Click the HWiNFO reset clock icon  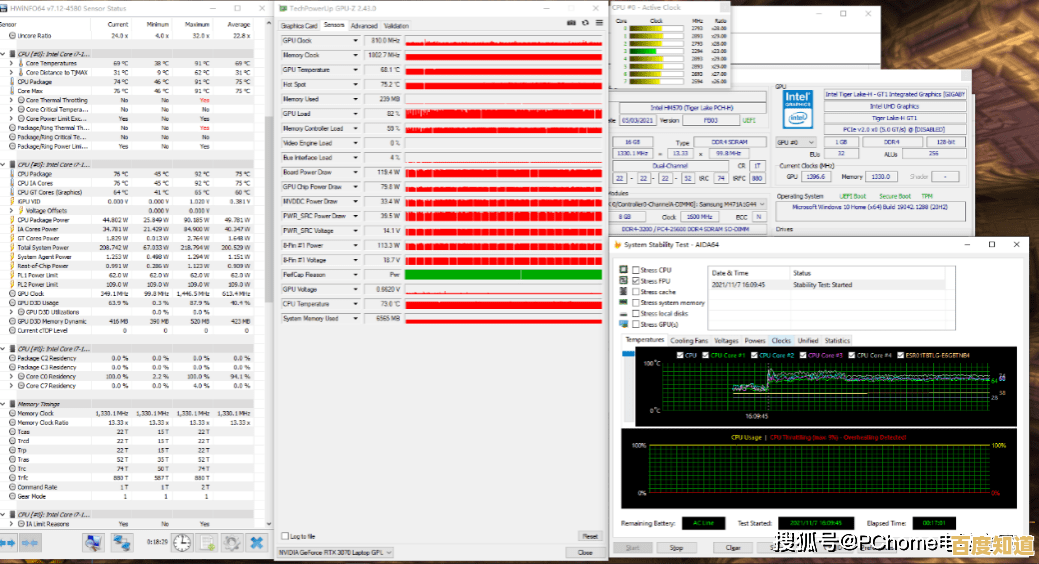[x=182, y=542]
